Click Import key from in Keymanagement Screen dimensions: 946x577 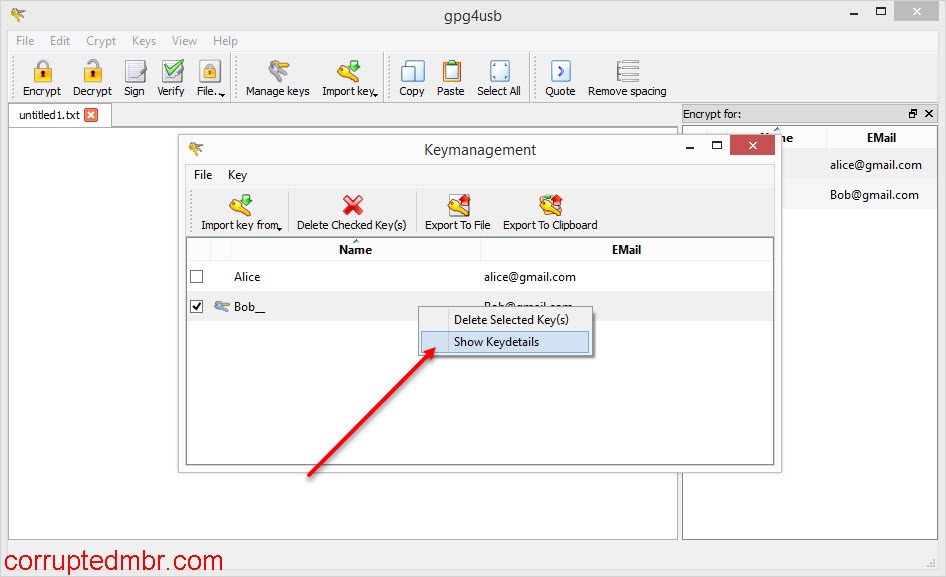240,210
